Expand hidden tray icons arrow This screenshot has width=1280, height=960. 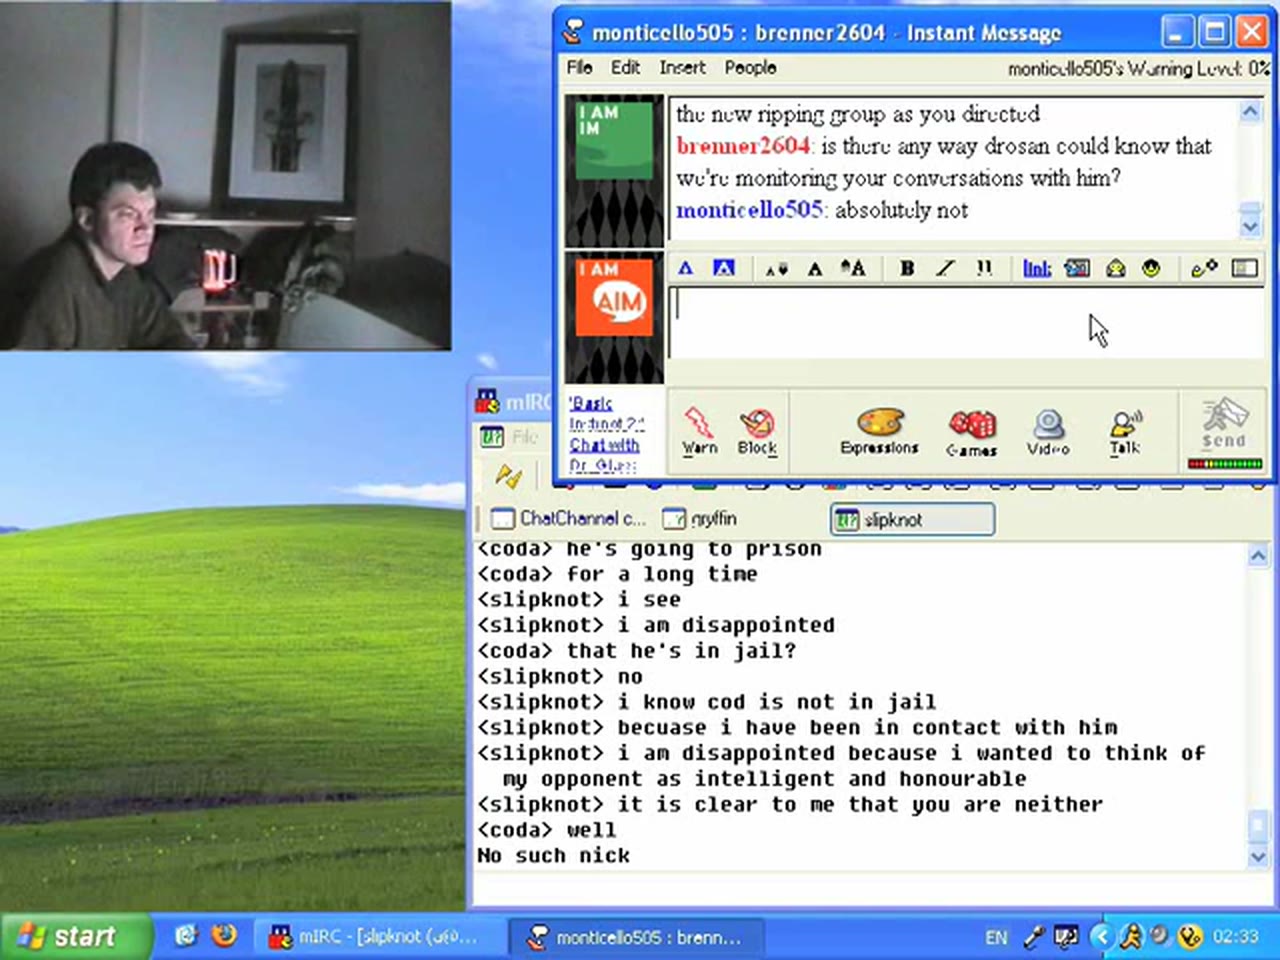(x=1101, y=937)
